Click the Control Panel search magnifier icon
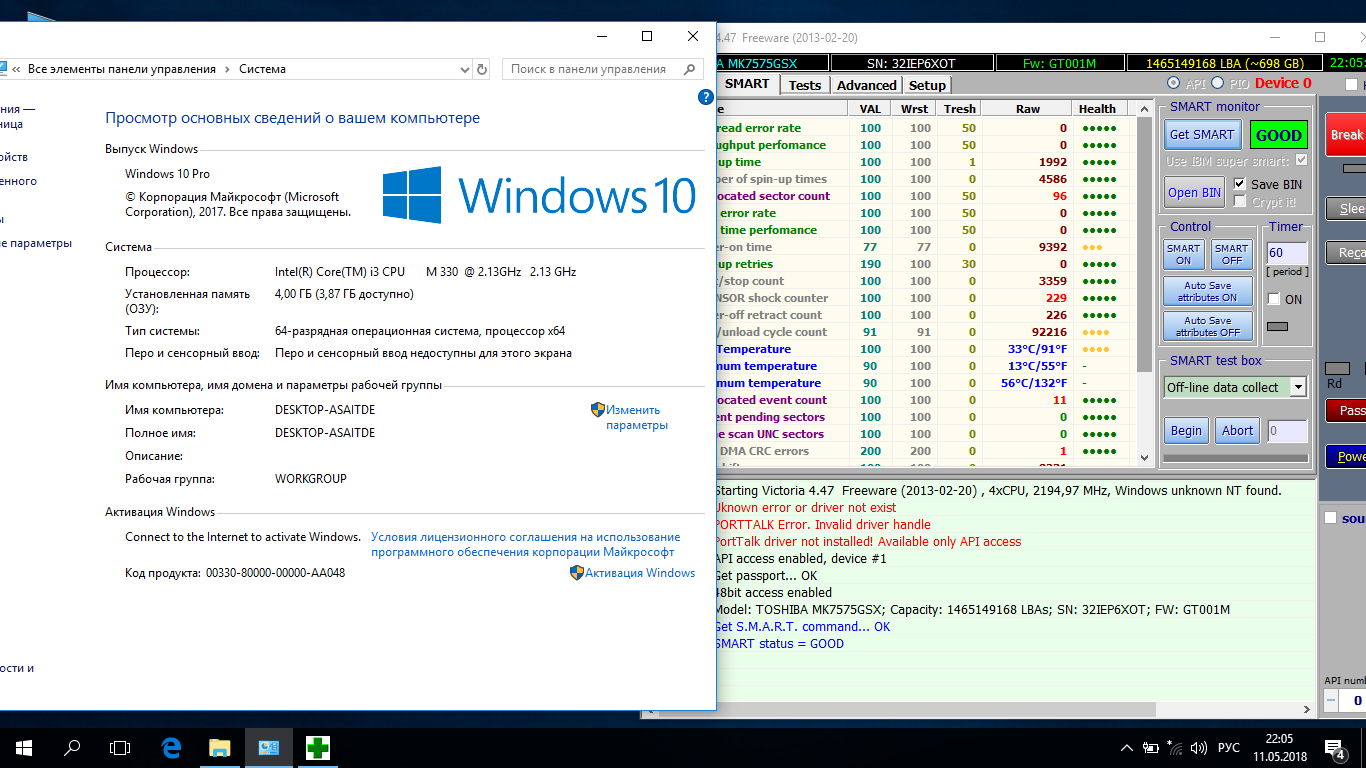 689,69
